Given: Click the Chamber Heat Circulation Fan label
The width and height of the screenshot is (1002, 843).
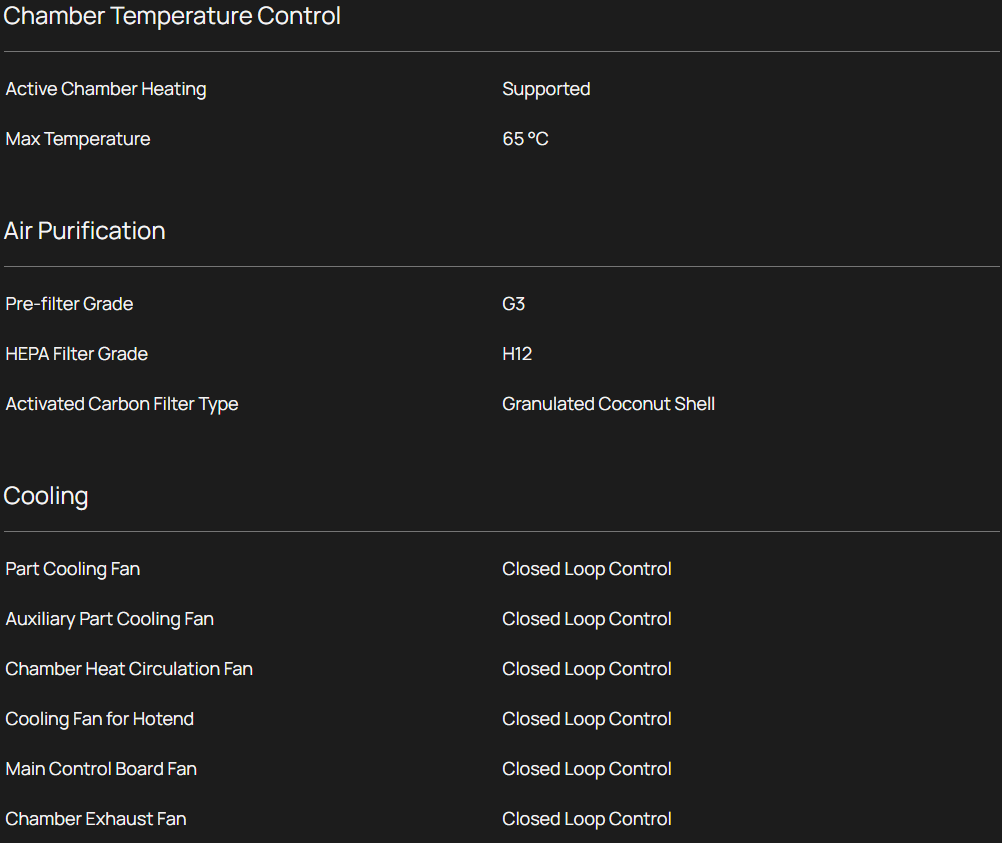Looking at the screenshot, I should [x=129, y=669].
